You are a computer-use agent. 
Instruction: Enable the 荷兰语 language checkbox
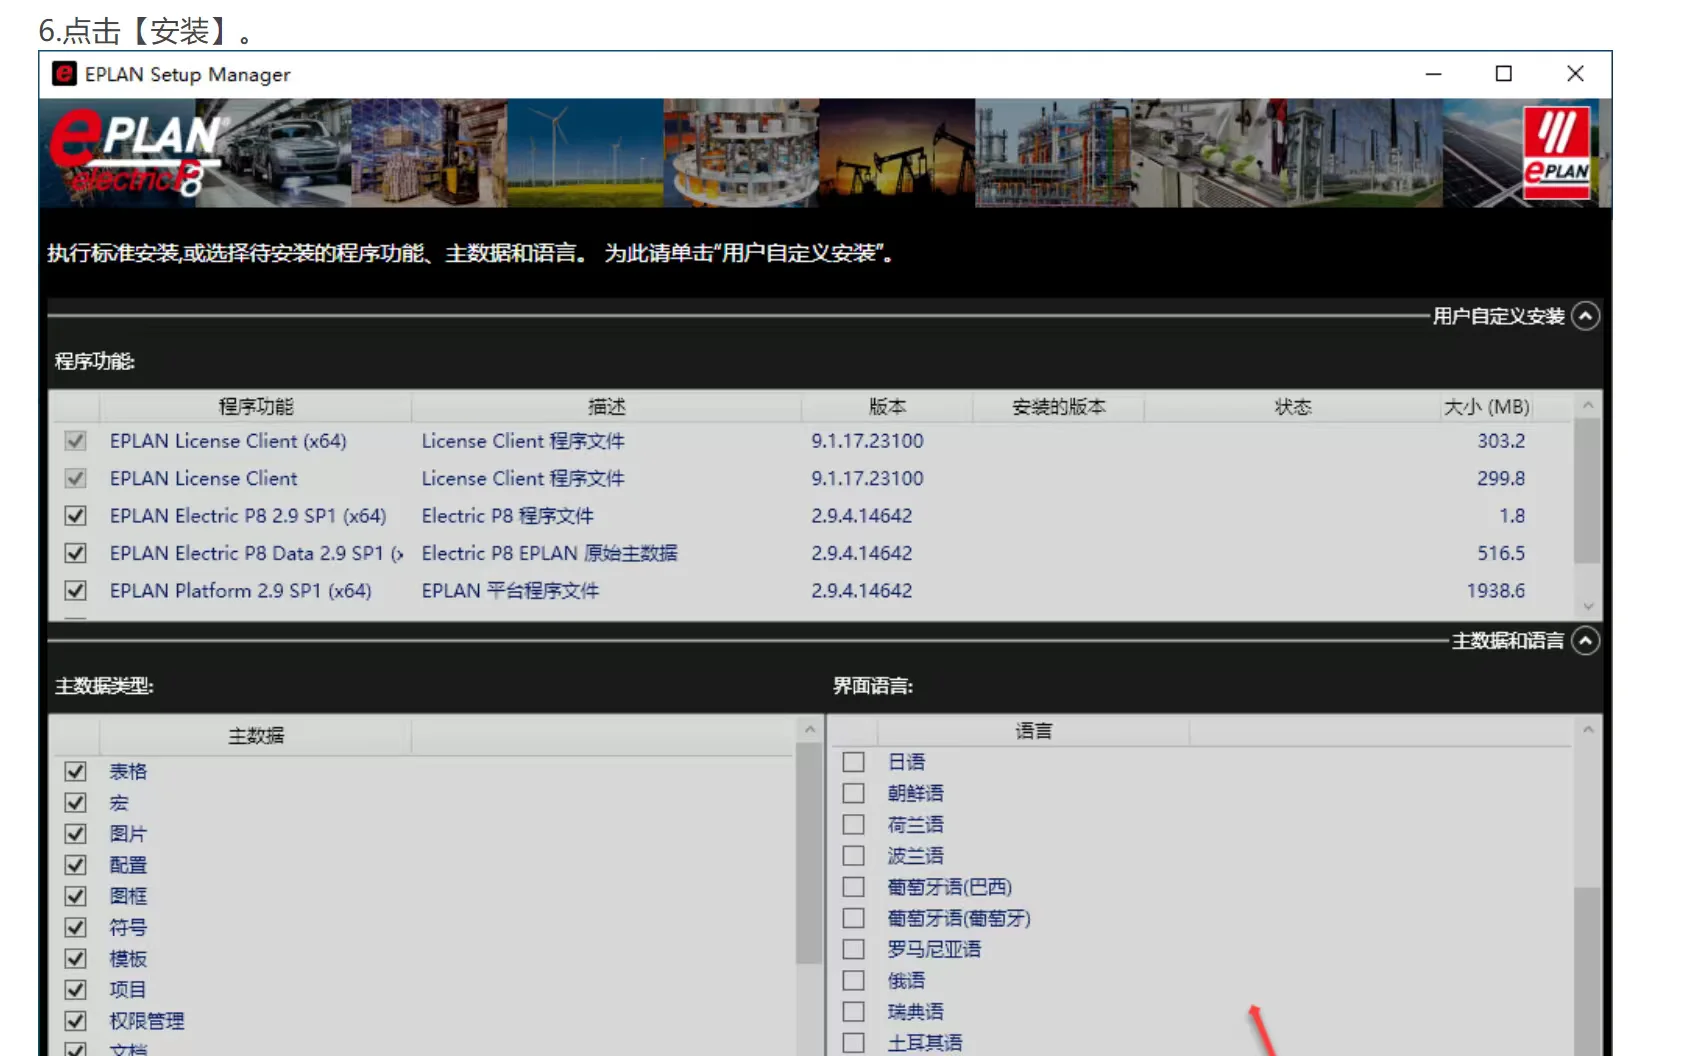coord(853,825)
